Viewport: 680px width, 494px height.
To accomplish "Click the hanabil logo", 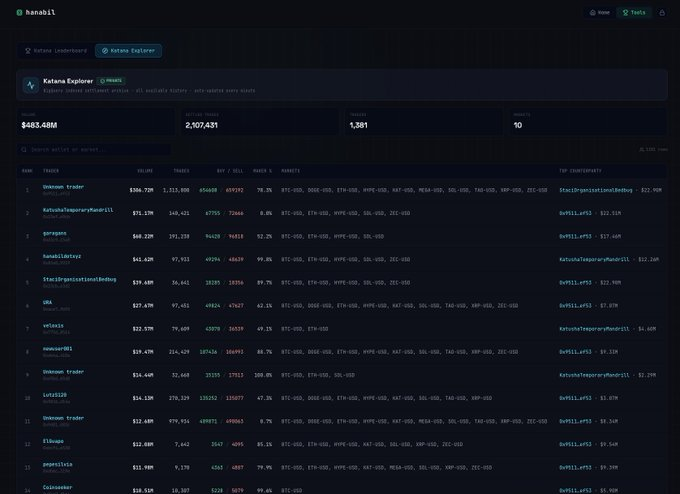I will (36, 13).
